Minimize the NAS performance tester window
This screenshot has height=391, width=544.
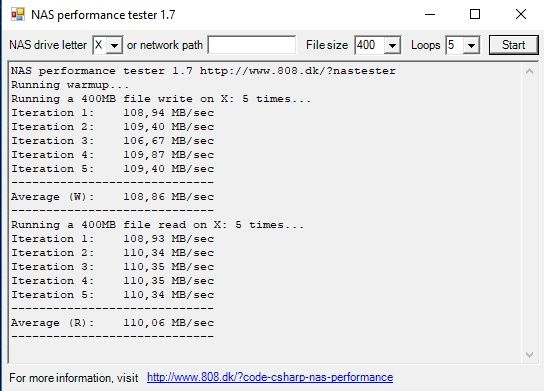pos(430,15)
